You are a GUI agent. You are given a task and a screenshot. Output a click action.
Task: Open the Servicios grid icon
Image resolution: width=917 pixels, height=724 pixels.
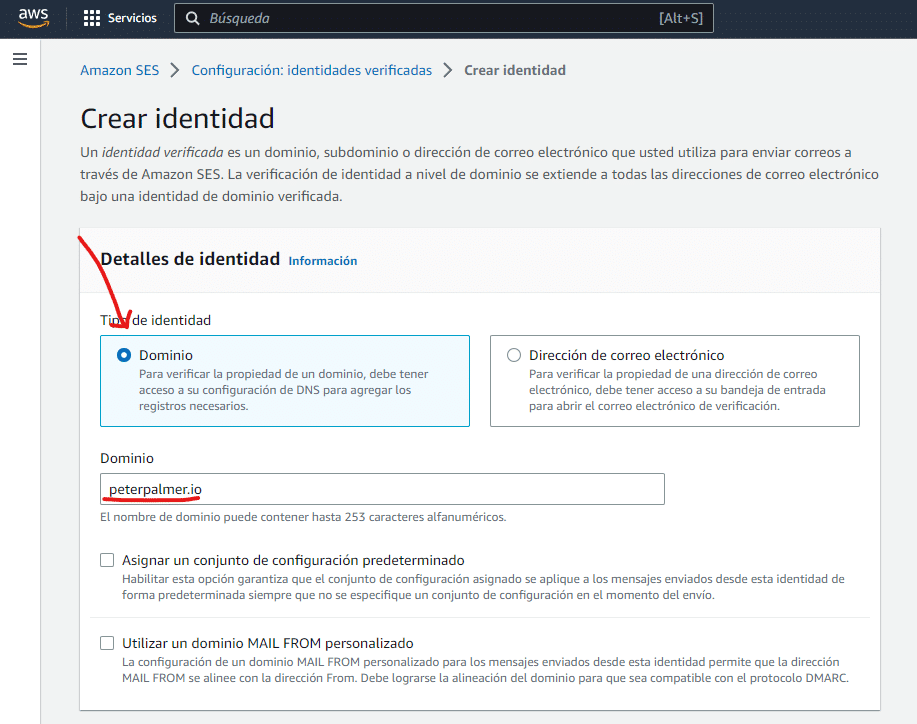point(92,18)
